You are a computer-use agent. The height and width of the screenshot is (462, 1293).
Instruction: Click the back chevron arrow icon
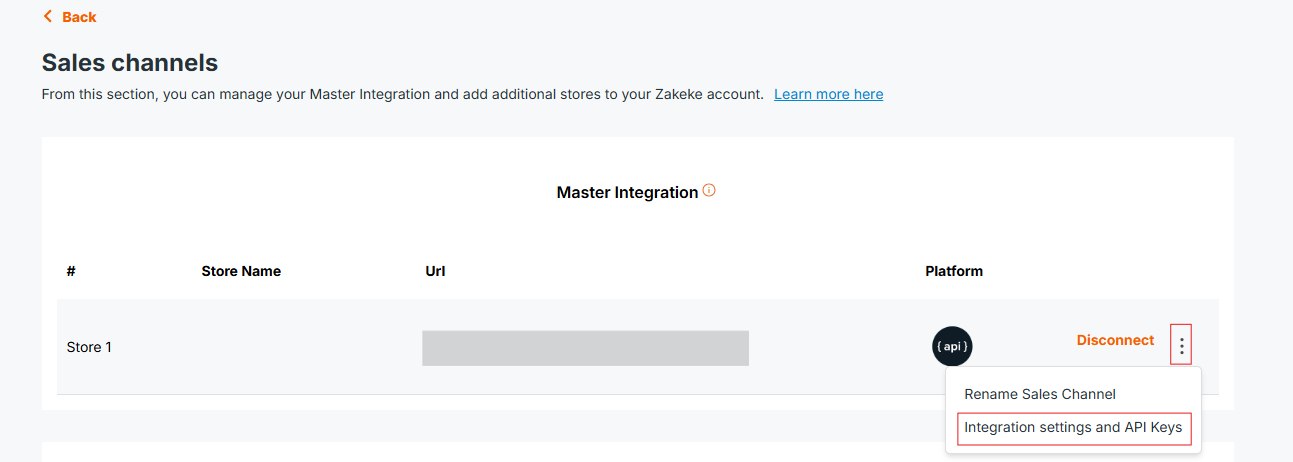[x=47, y=16]
